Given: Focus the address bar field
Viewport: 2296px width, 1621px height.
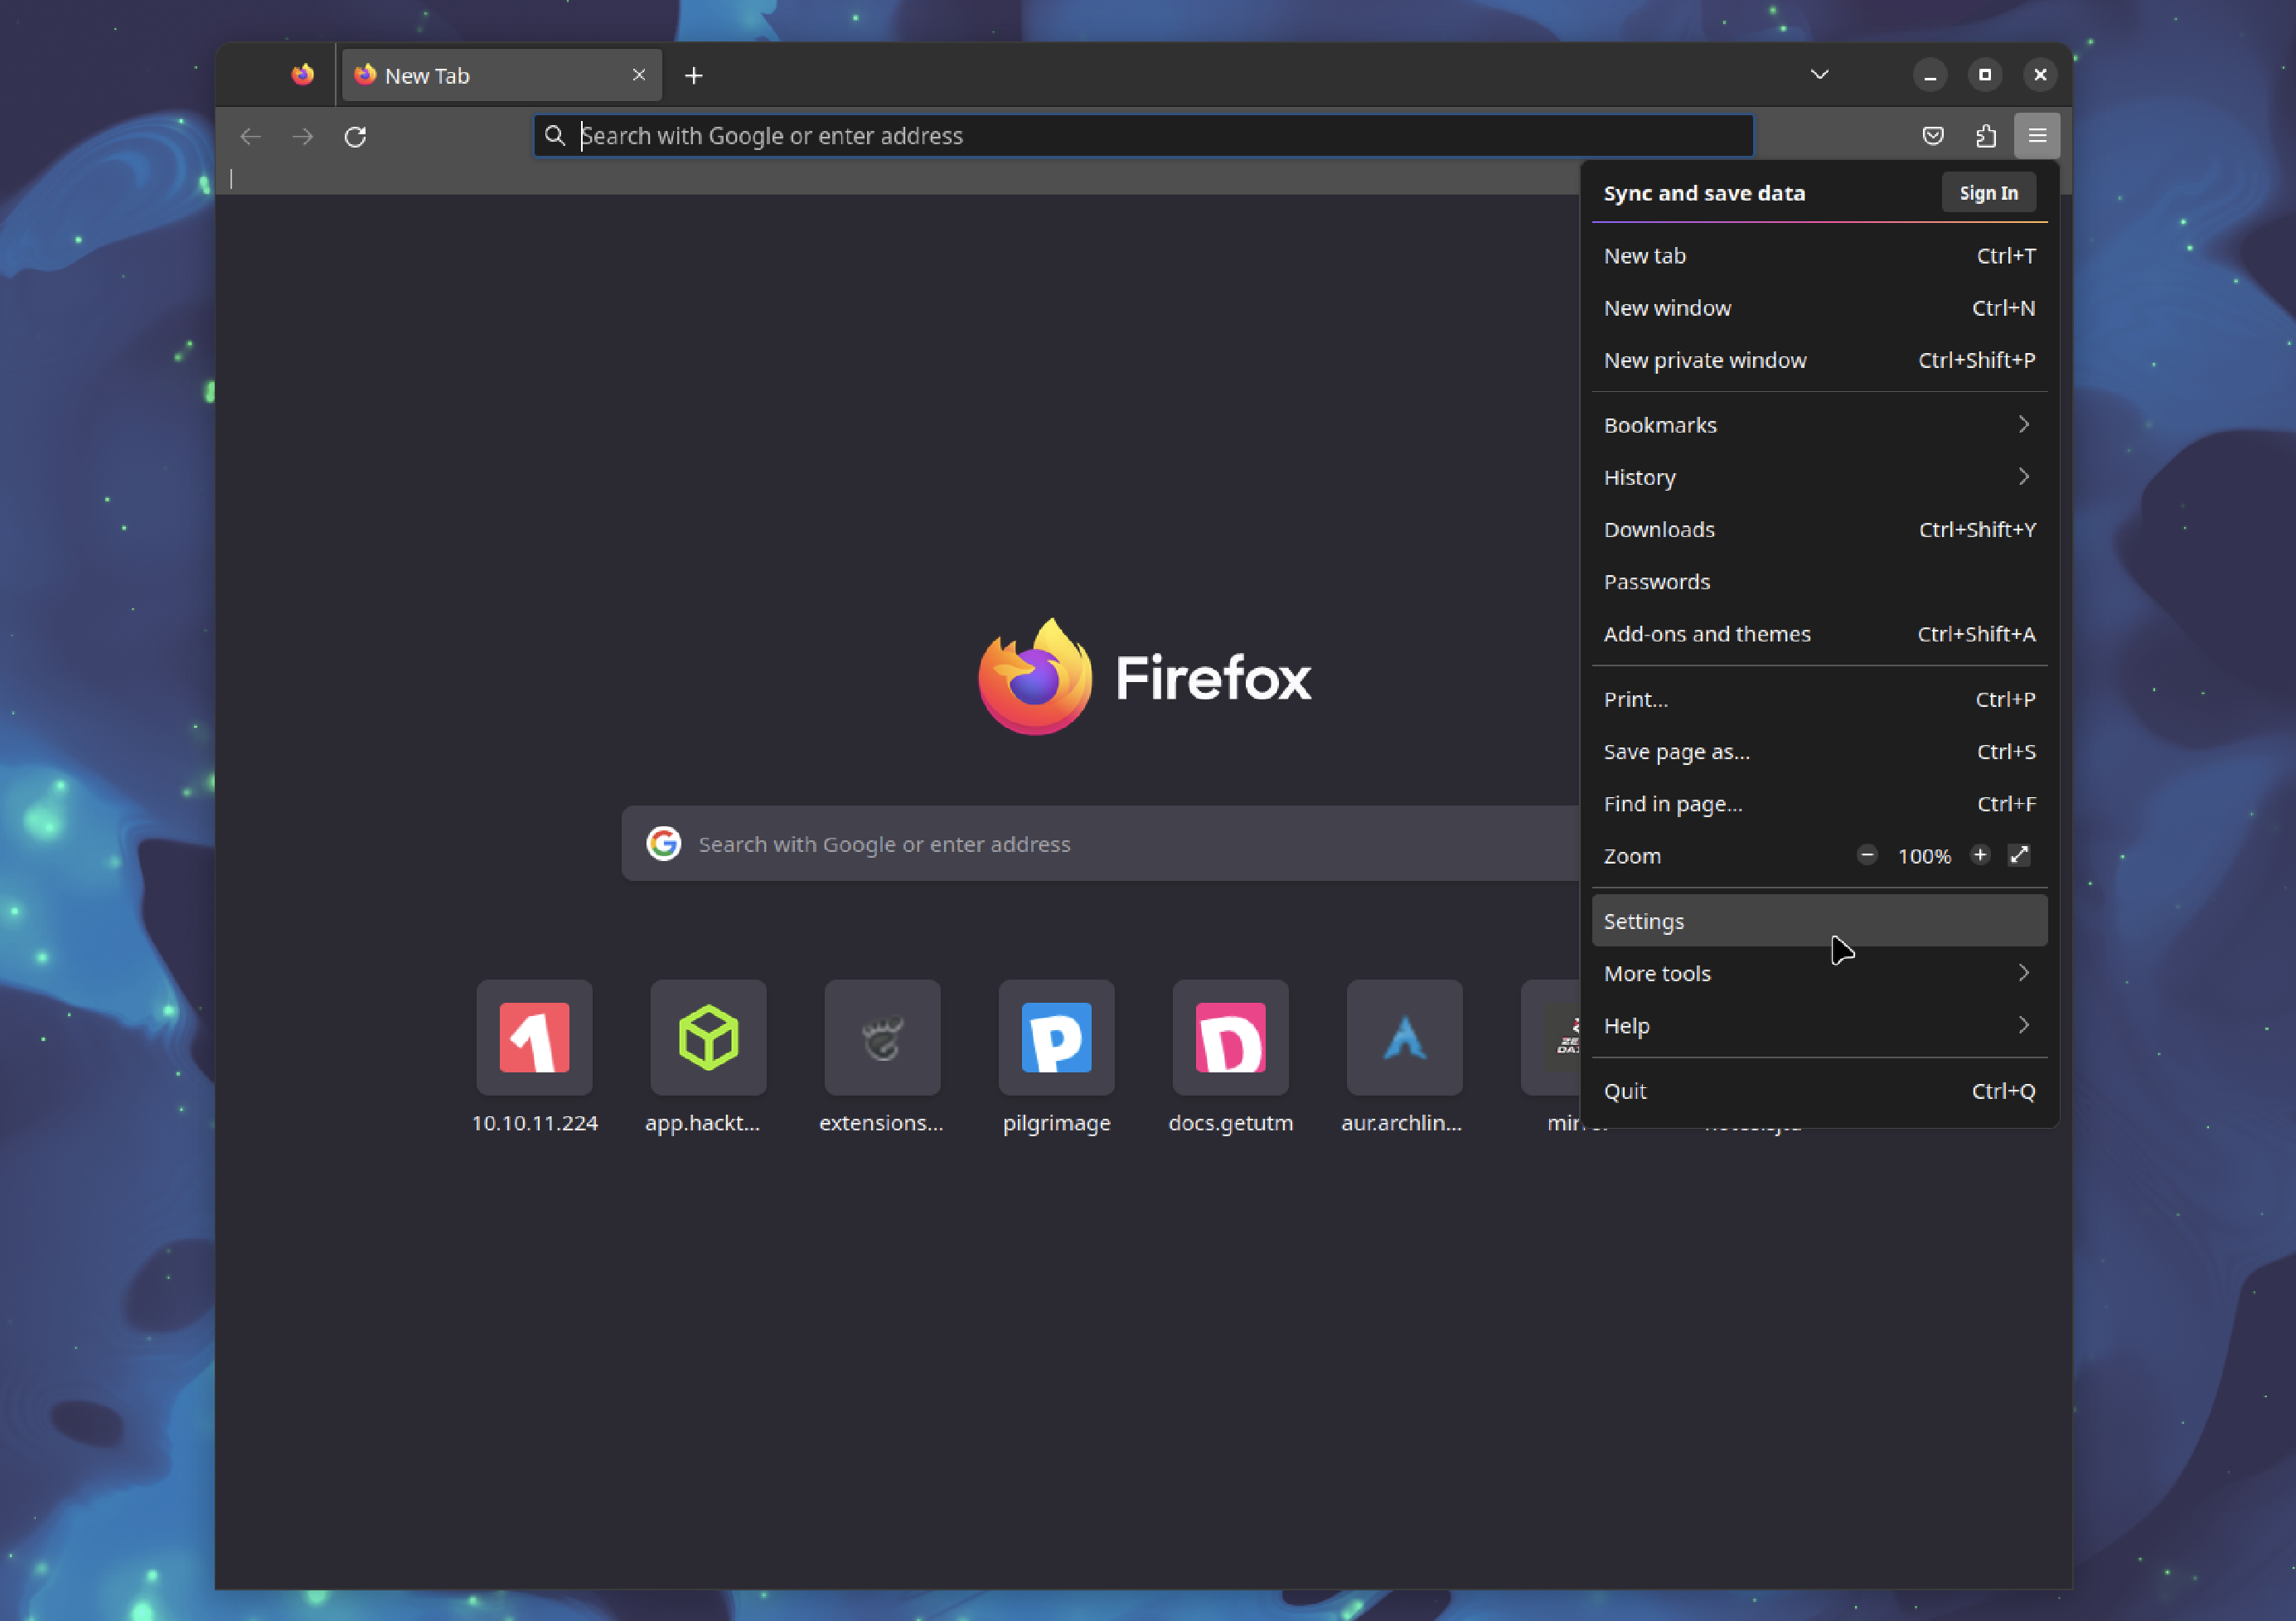Looking at the screenshot, I should [1143, 136].
